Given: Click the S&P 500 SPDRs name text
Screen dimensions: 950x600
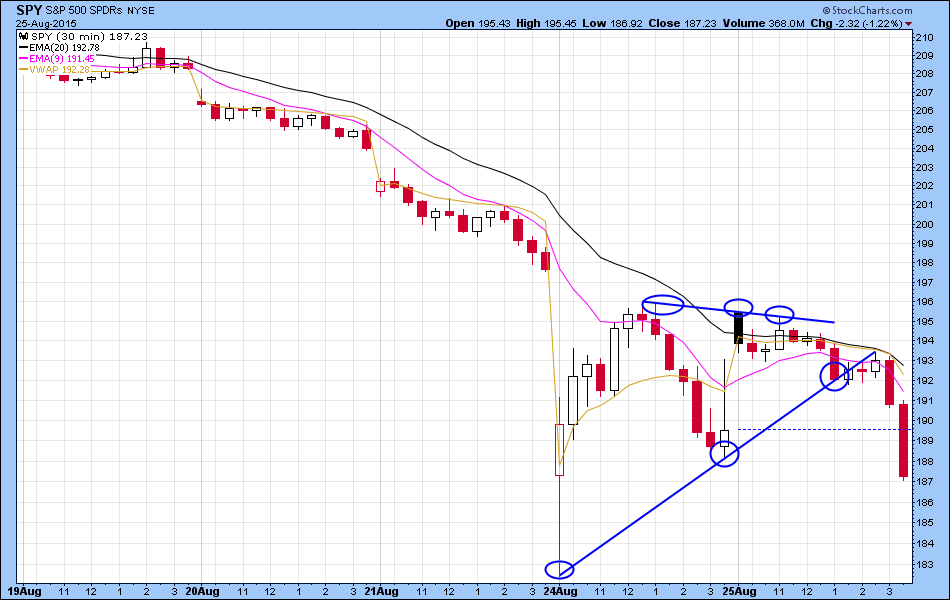Looking at the screenshot, I should [85, 11].
